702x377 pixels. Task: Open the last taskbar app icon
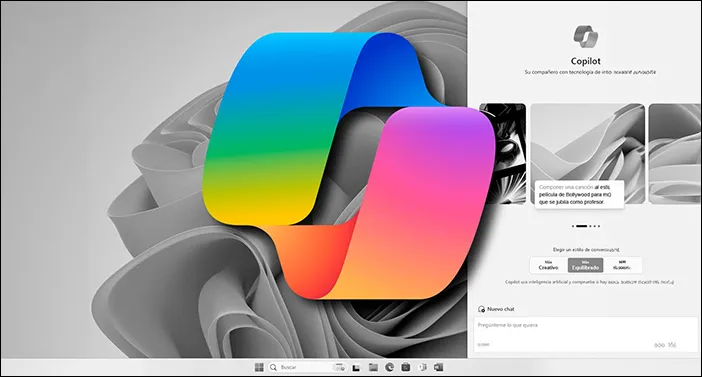point(439,367)
